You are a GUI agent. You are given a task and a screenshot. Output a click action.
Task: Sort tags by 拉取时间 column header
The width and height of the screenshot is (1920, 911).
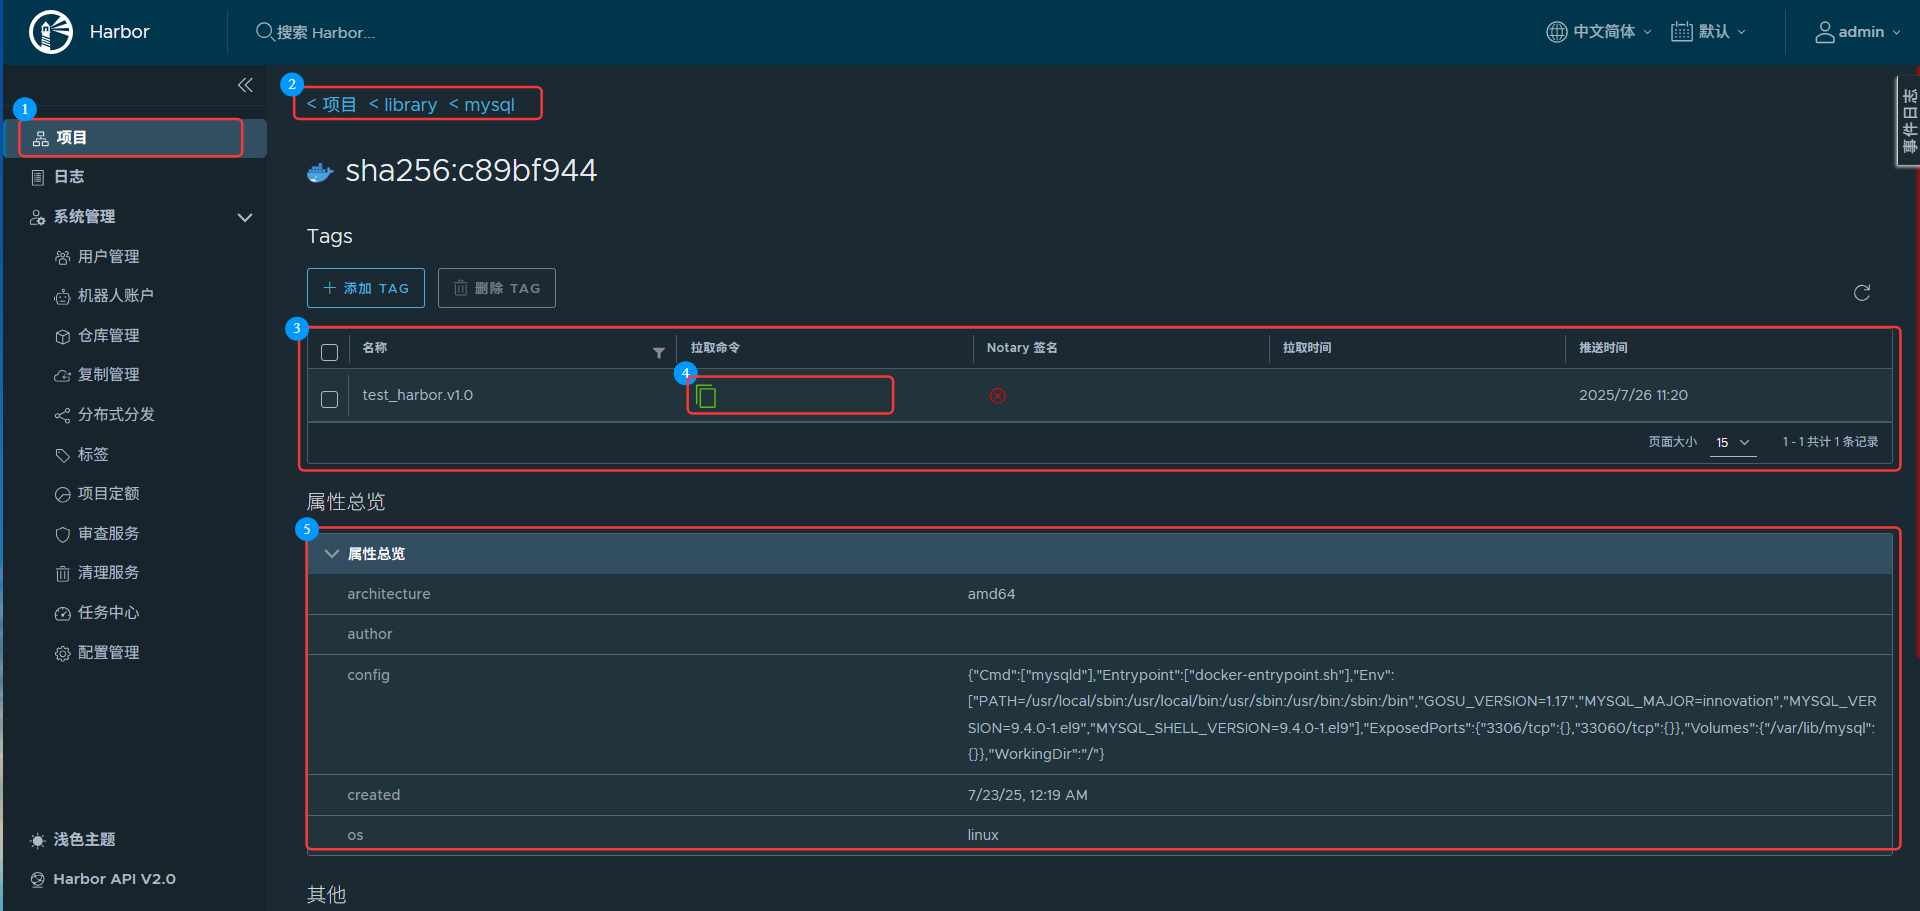pos(1307,348)
